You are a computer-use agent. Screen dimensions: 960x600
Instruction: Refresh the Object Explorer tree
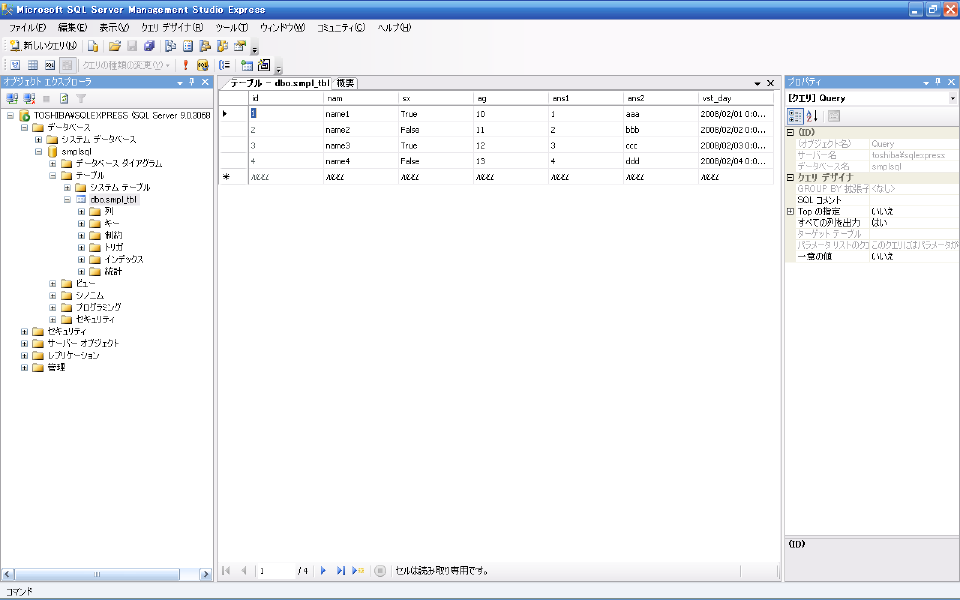click(64, 99)
